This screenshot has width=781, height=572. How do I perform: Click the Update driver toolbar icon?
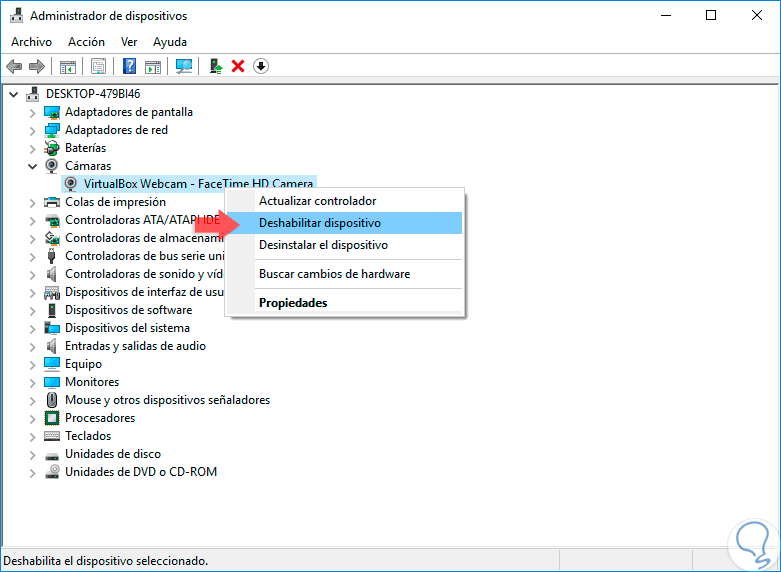click(216, 66)
